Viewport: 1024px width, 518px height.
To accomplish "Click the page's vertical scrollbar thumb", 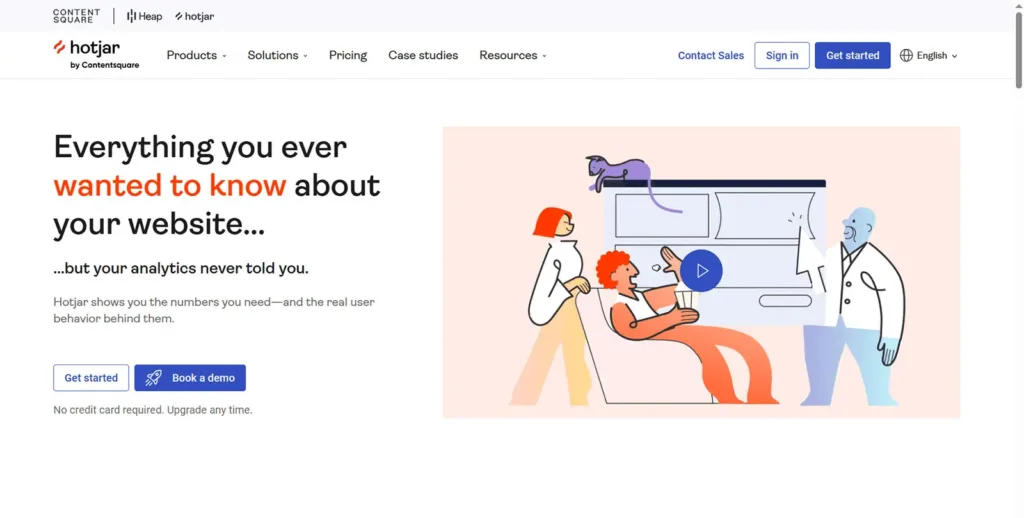I will click(1018, 49).
